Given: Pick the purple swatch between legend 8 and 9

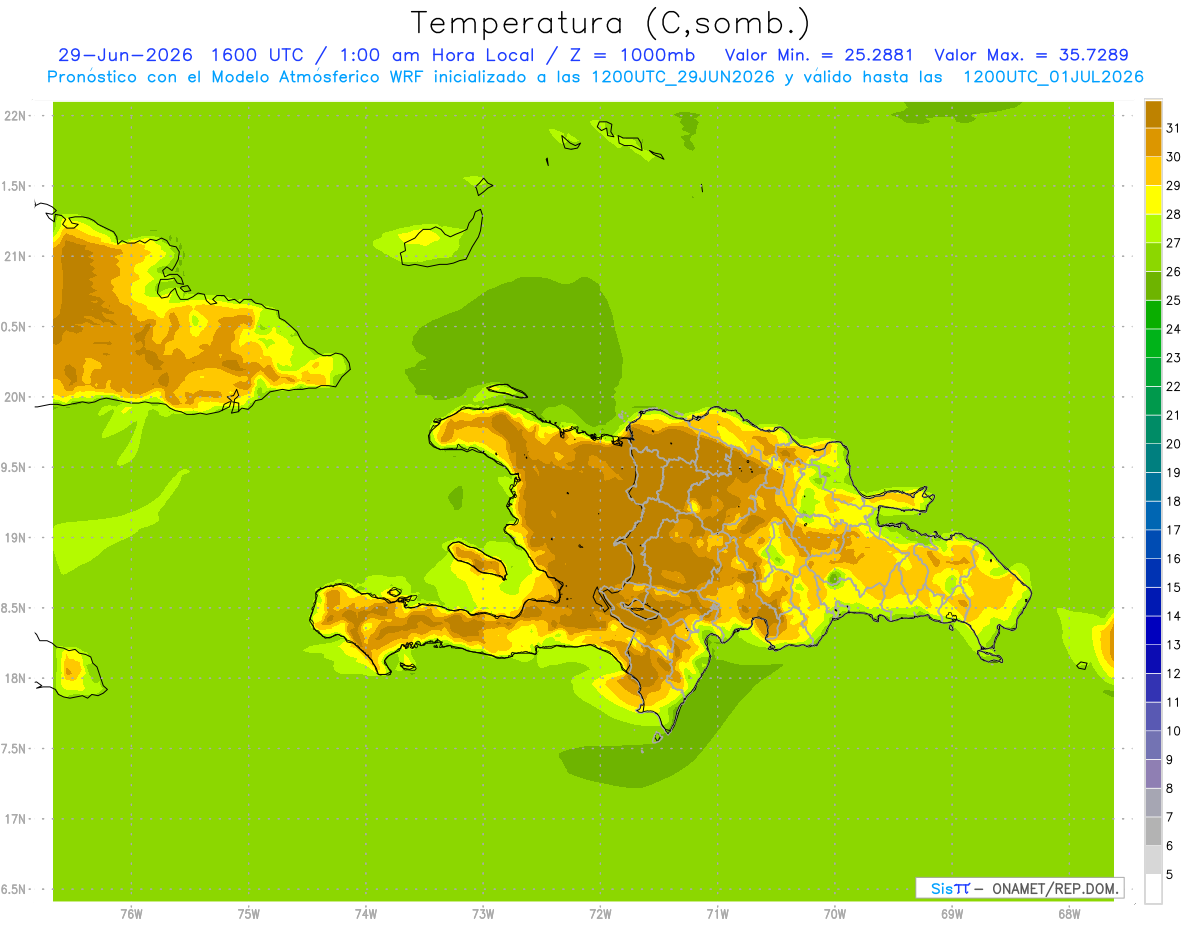Looking at the screenshot, I should [1153, 774].
